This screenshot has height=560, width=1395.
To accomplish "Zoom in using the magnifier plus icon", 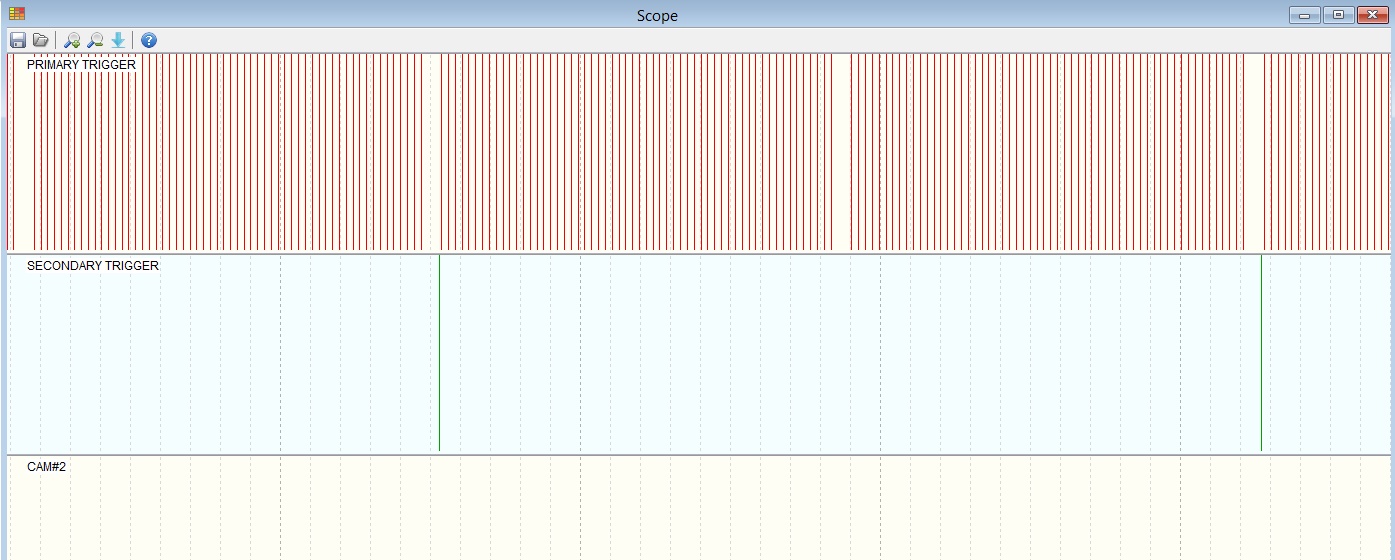I will pyautogui.click(x=72, y=40).
